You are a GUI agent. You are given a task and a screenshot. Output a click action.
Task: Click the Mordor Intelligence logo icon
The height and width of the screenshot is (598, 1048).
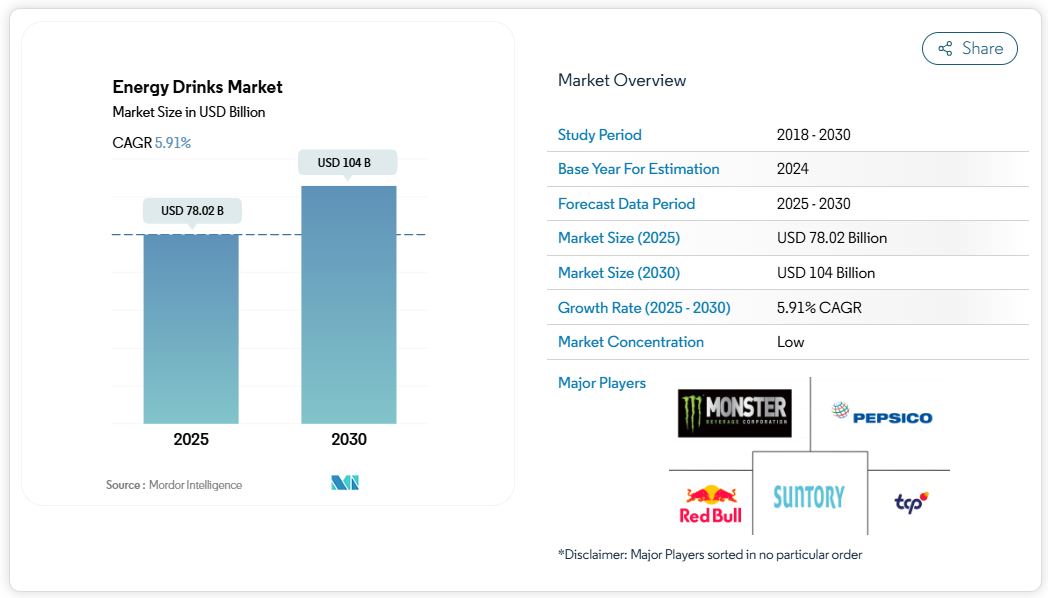pos(345,483)
